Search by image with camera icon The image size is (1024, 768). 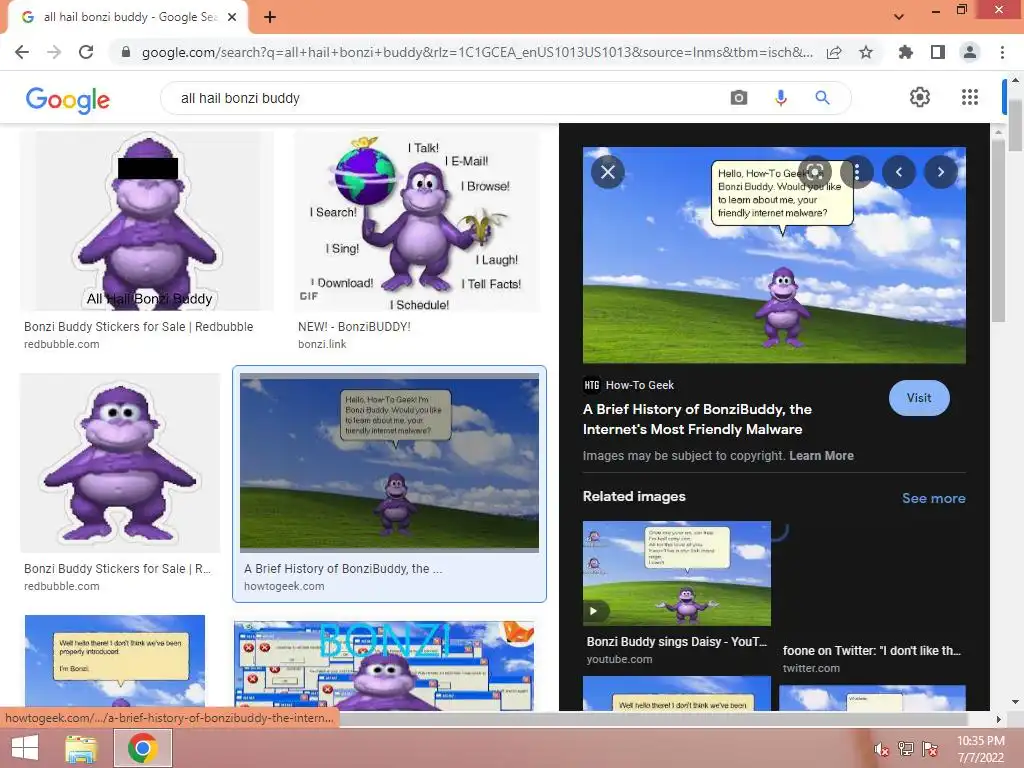click(739, 98)
